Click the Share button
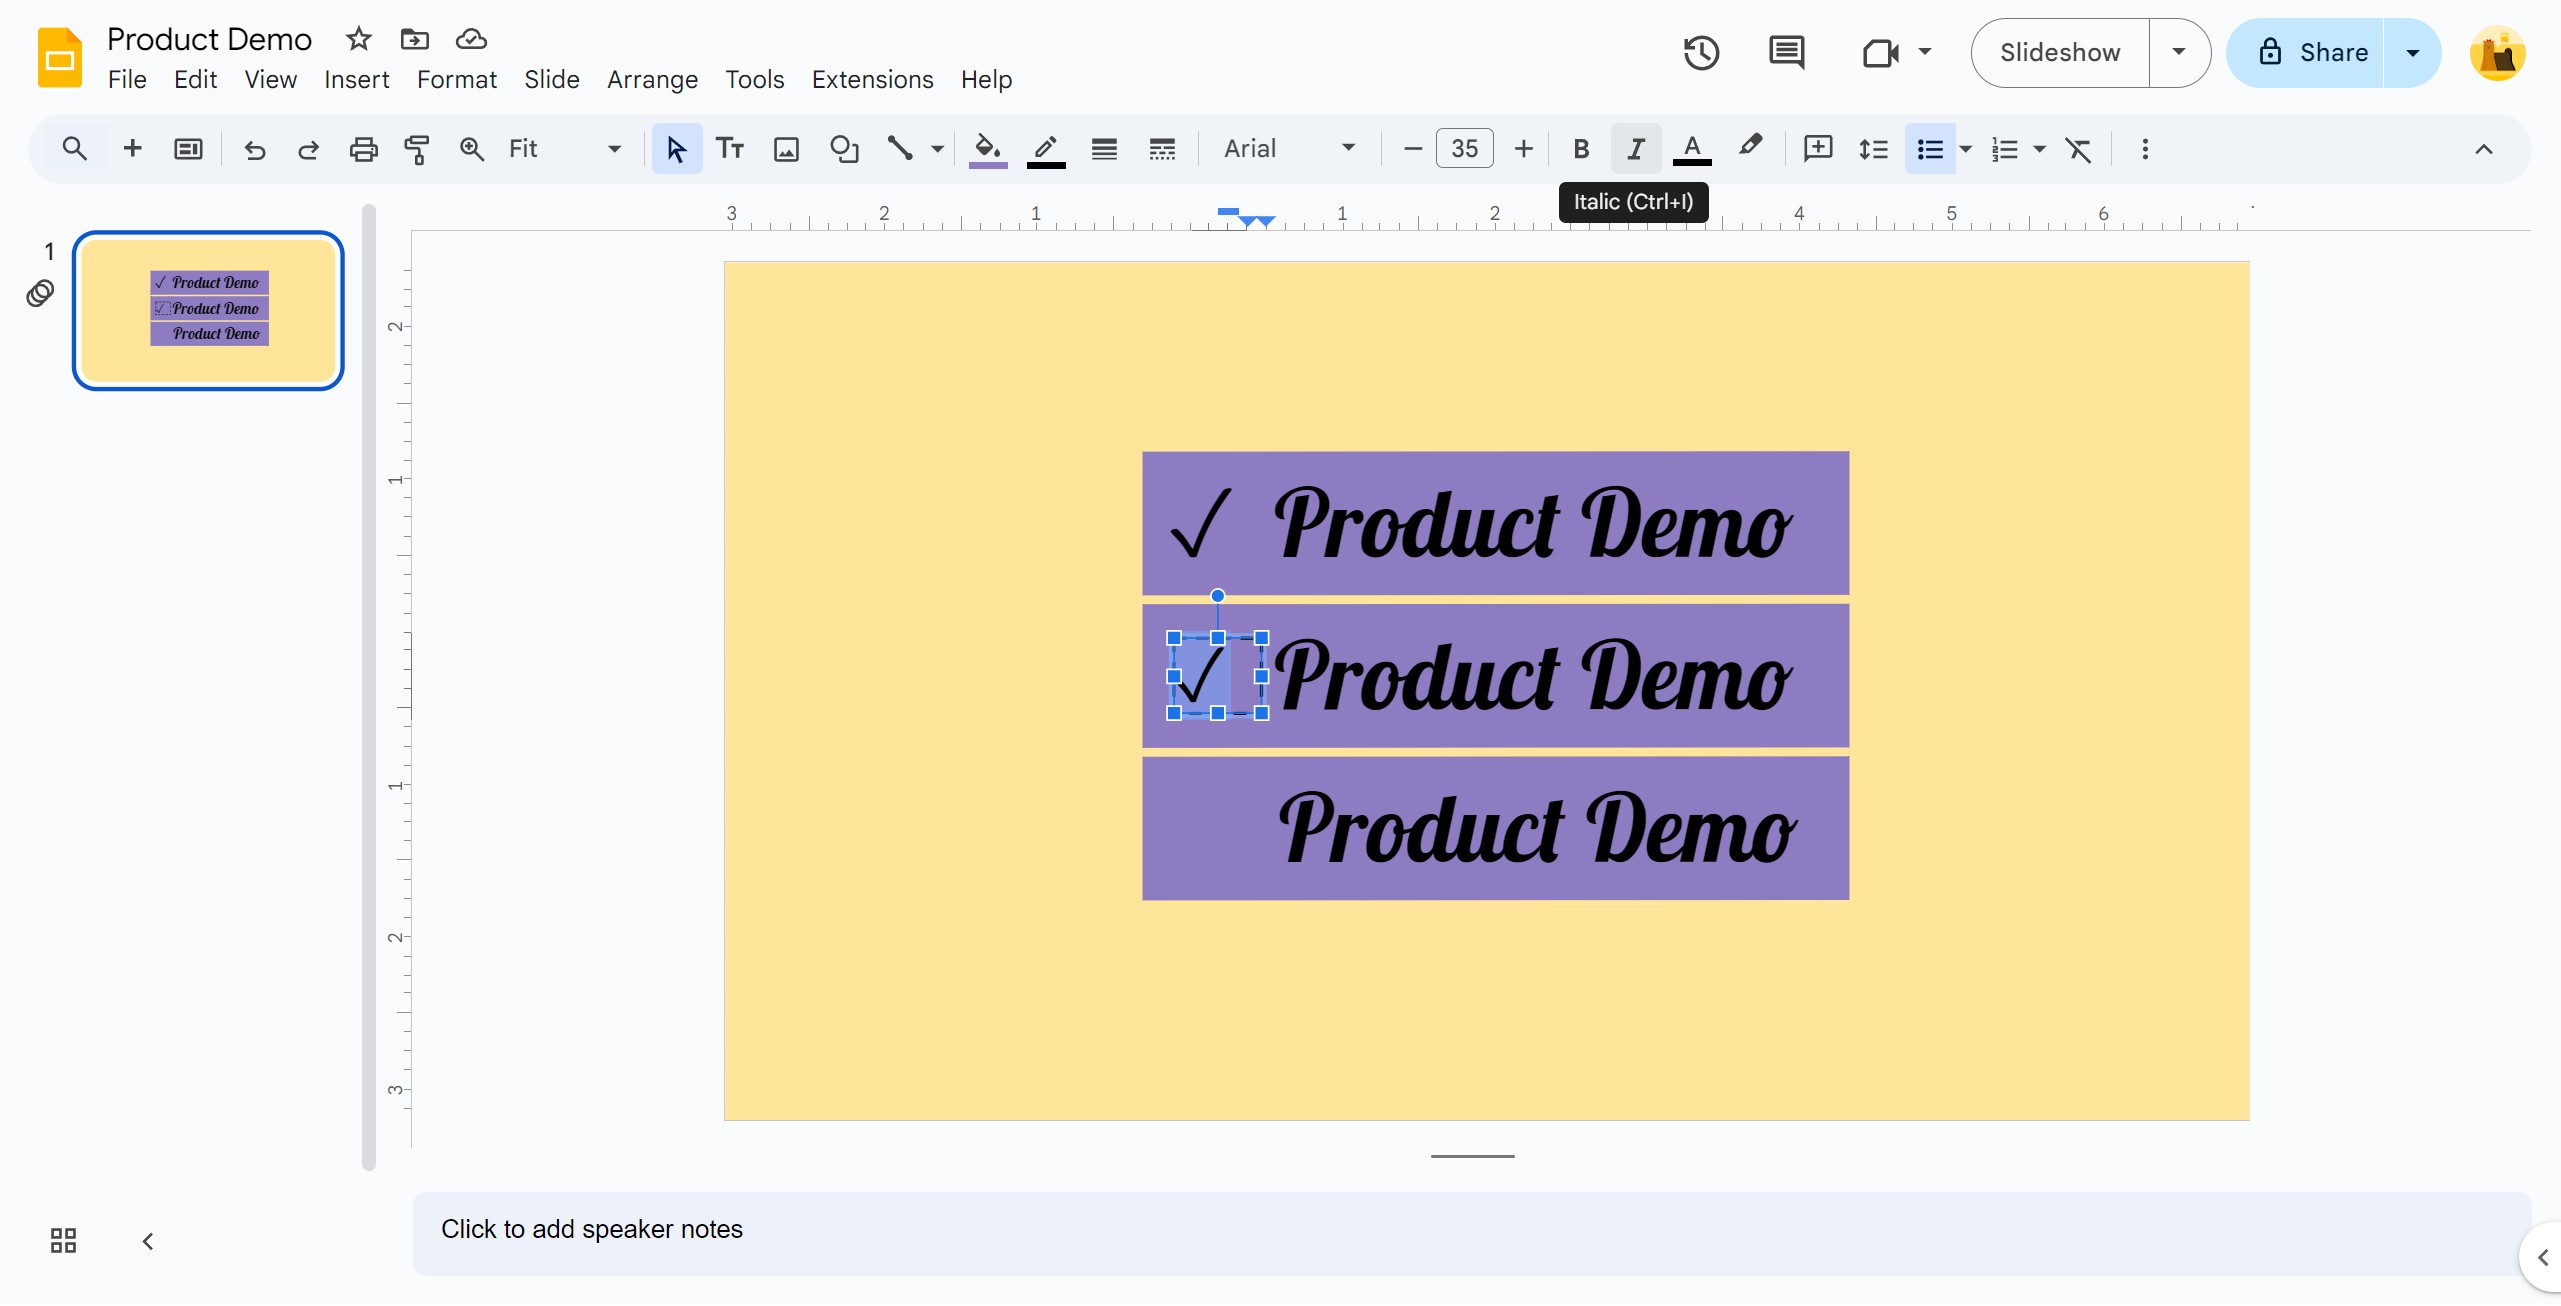 [2306, 53]
